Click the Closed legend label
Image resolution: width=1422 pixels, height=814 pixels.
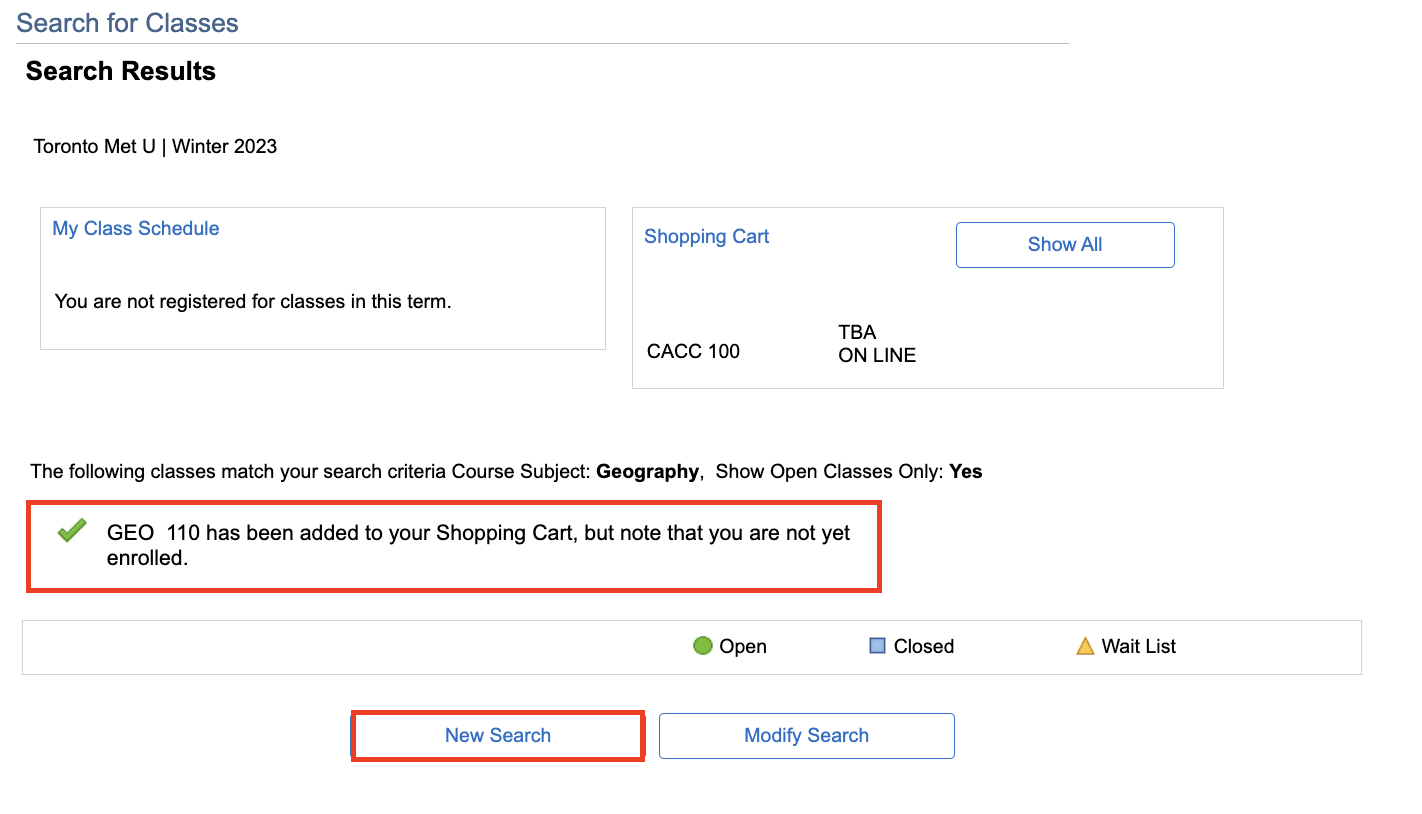923,647
